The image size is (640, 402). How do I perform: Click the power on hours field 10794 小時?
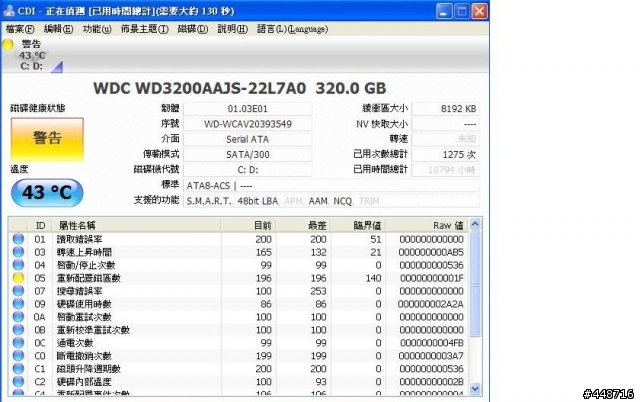point(446,170)
